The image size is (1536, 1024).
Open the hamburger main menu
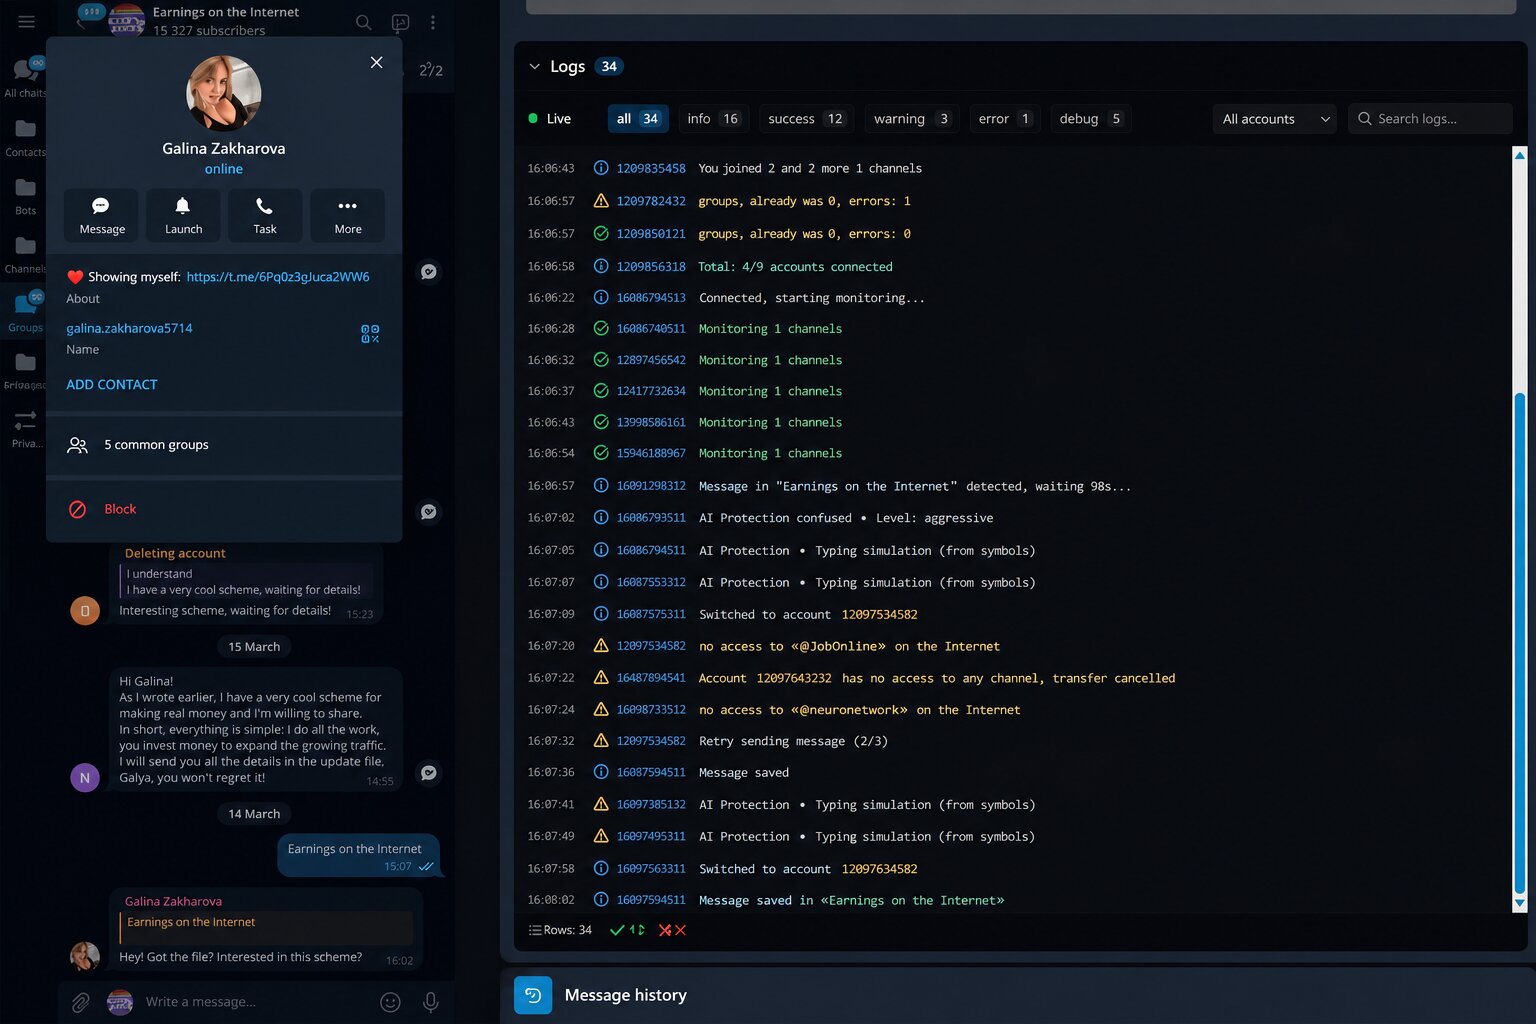point(27,21)
